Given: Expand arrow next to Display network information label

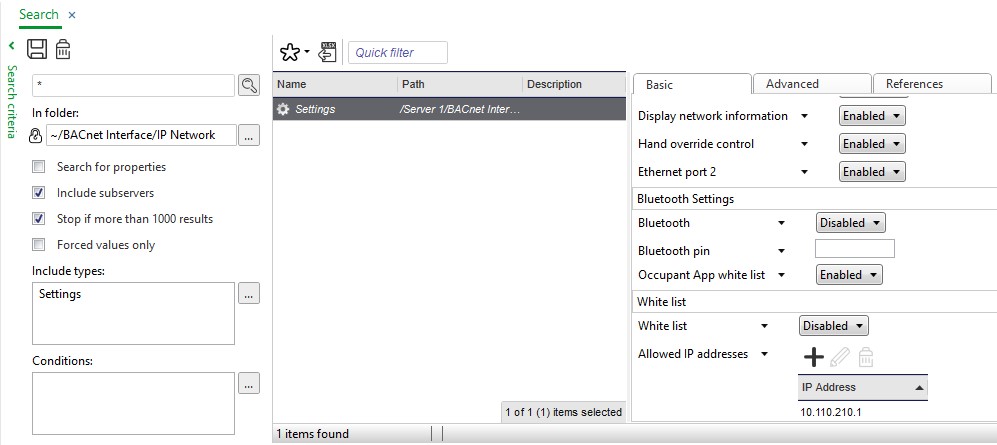Looking at the screenshot, I should click(804, 116).
